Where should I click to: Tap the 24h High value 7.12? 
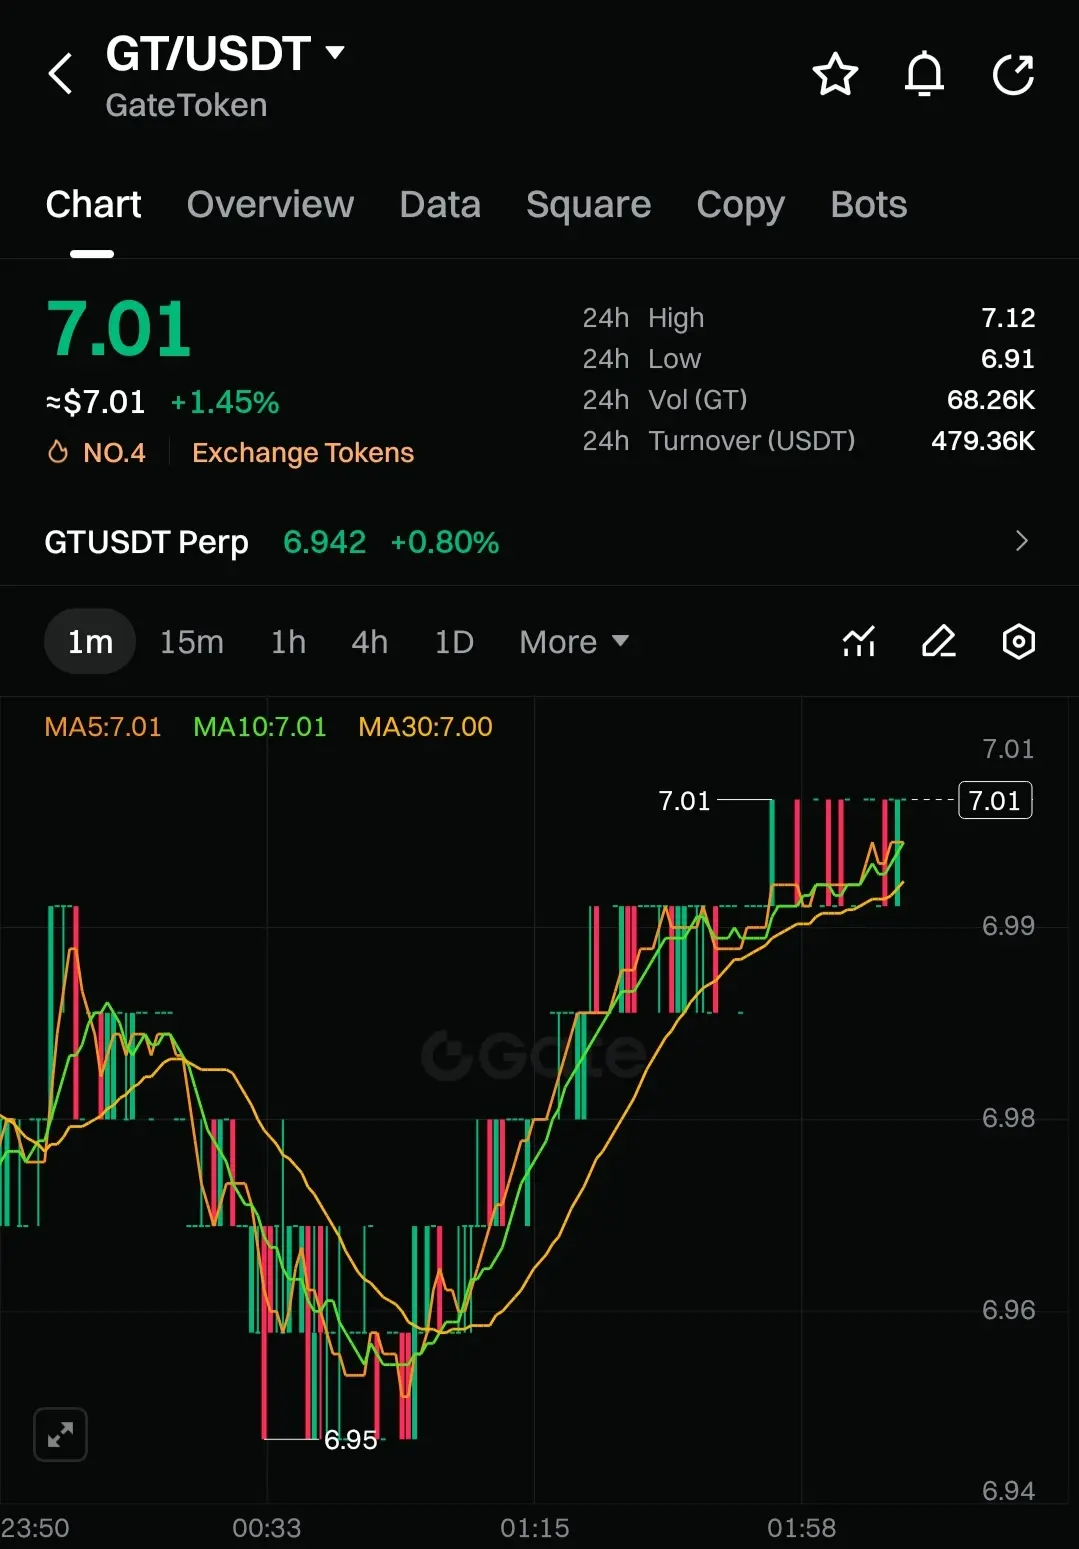point(1008,318)
